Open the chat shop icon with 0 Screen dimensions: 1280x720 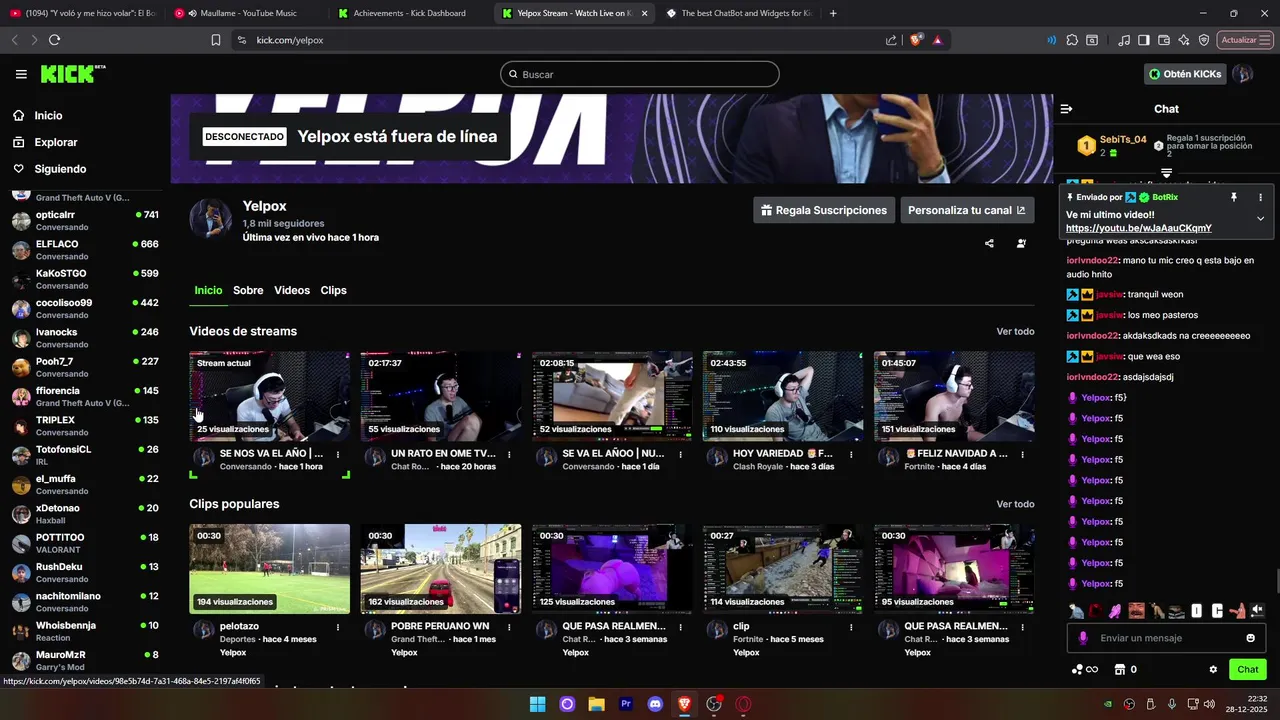pos(1126,670)
